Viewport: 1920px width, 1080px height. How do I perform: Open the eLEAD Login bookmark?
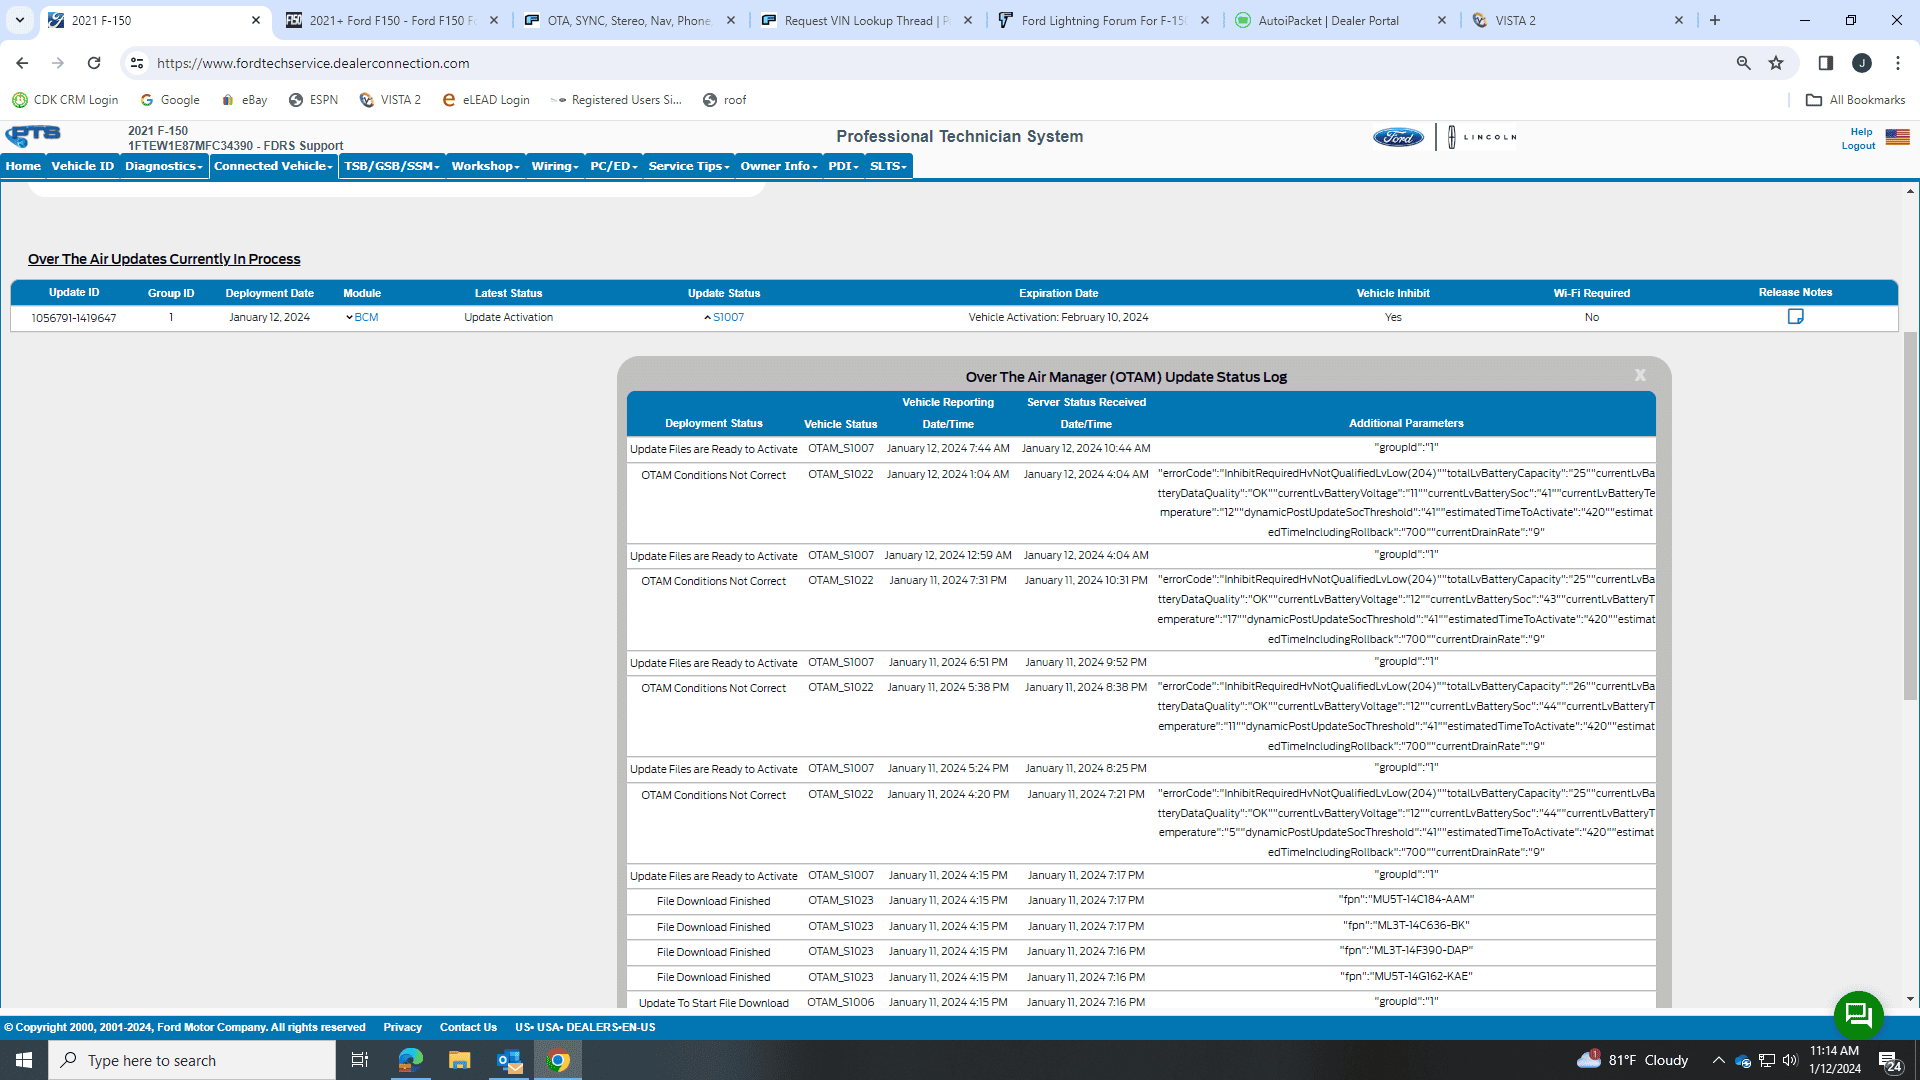point(486,100)
